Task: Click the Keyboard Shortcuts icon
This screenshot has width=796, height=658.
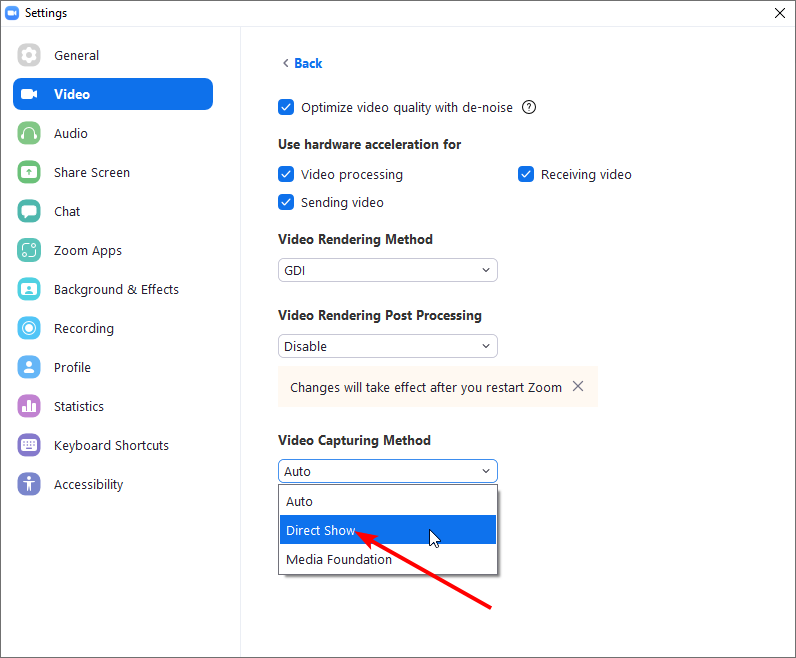Action: coord(29,445)
